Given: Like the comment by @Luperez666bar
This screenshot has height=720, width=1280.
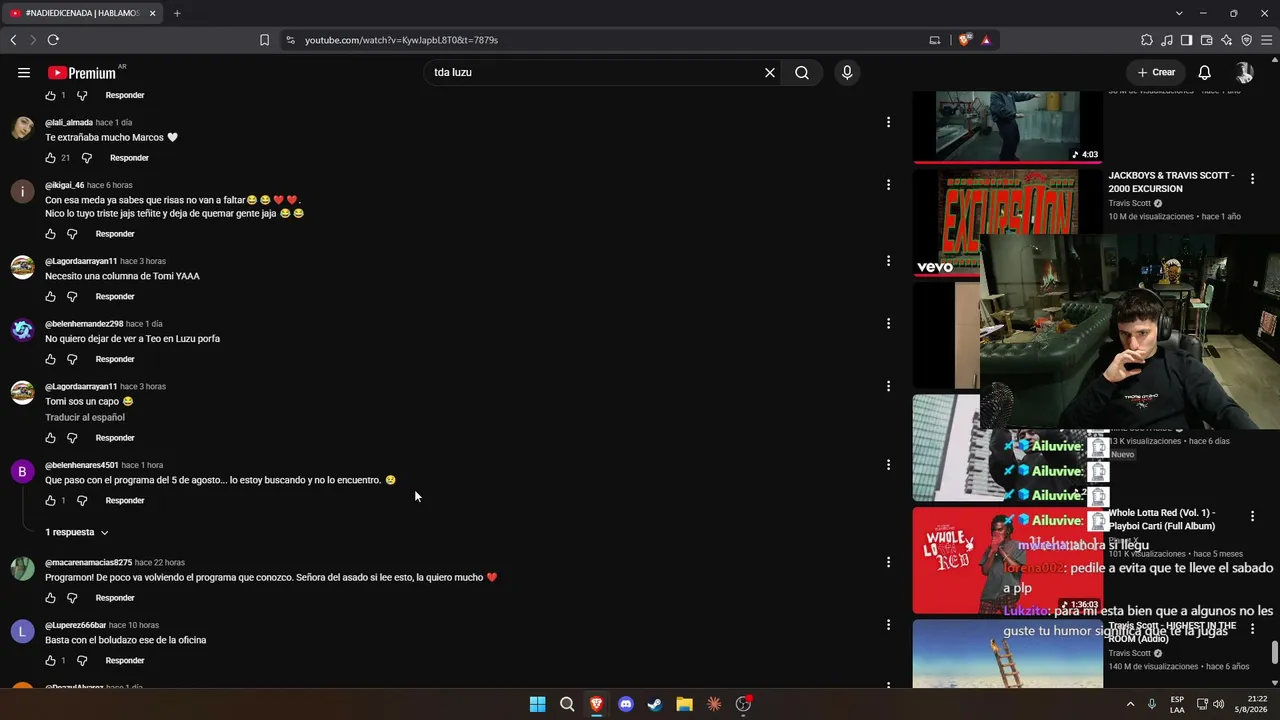Looking at the screenshot, I should point(50,661).
